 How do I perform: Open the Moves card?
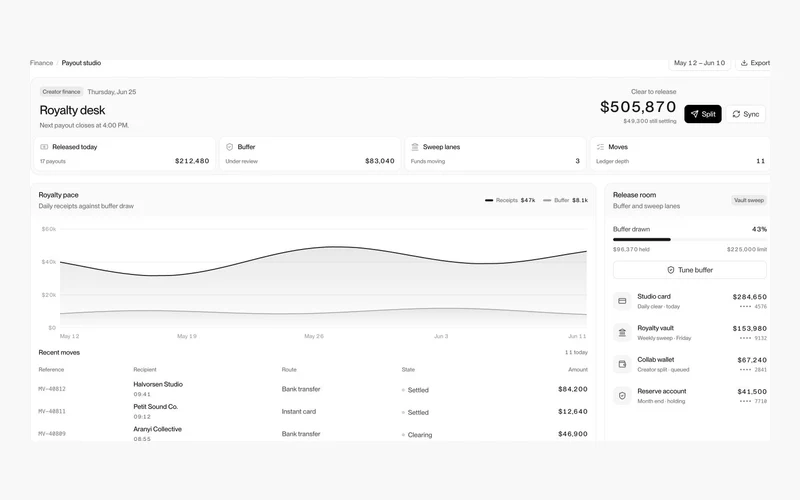pyautogui.click(x=681, y=154)
